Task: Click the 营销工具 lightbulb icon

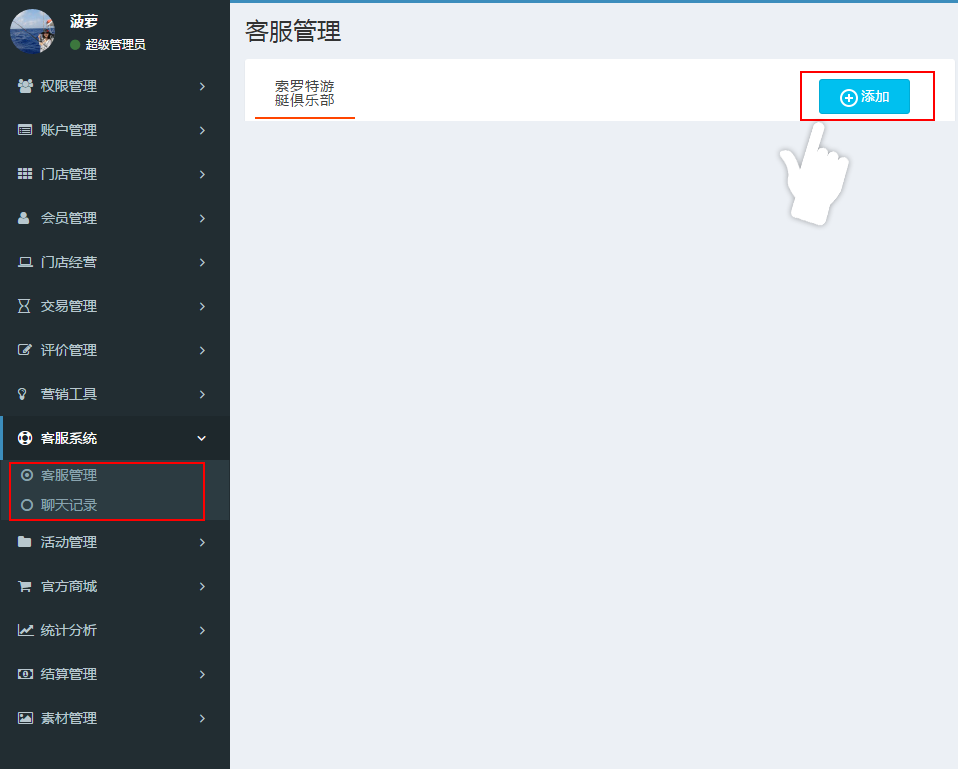Action: click(23, 394)
